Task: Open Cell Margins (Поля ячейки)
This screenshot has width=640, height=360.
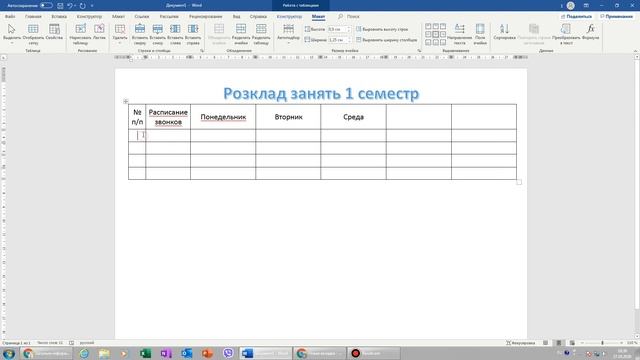Action: [480, 34]
